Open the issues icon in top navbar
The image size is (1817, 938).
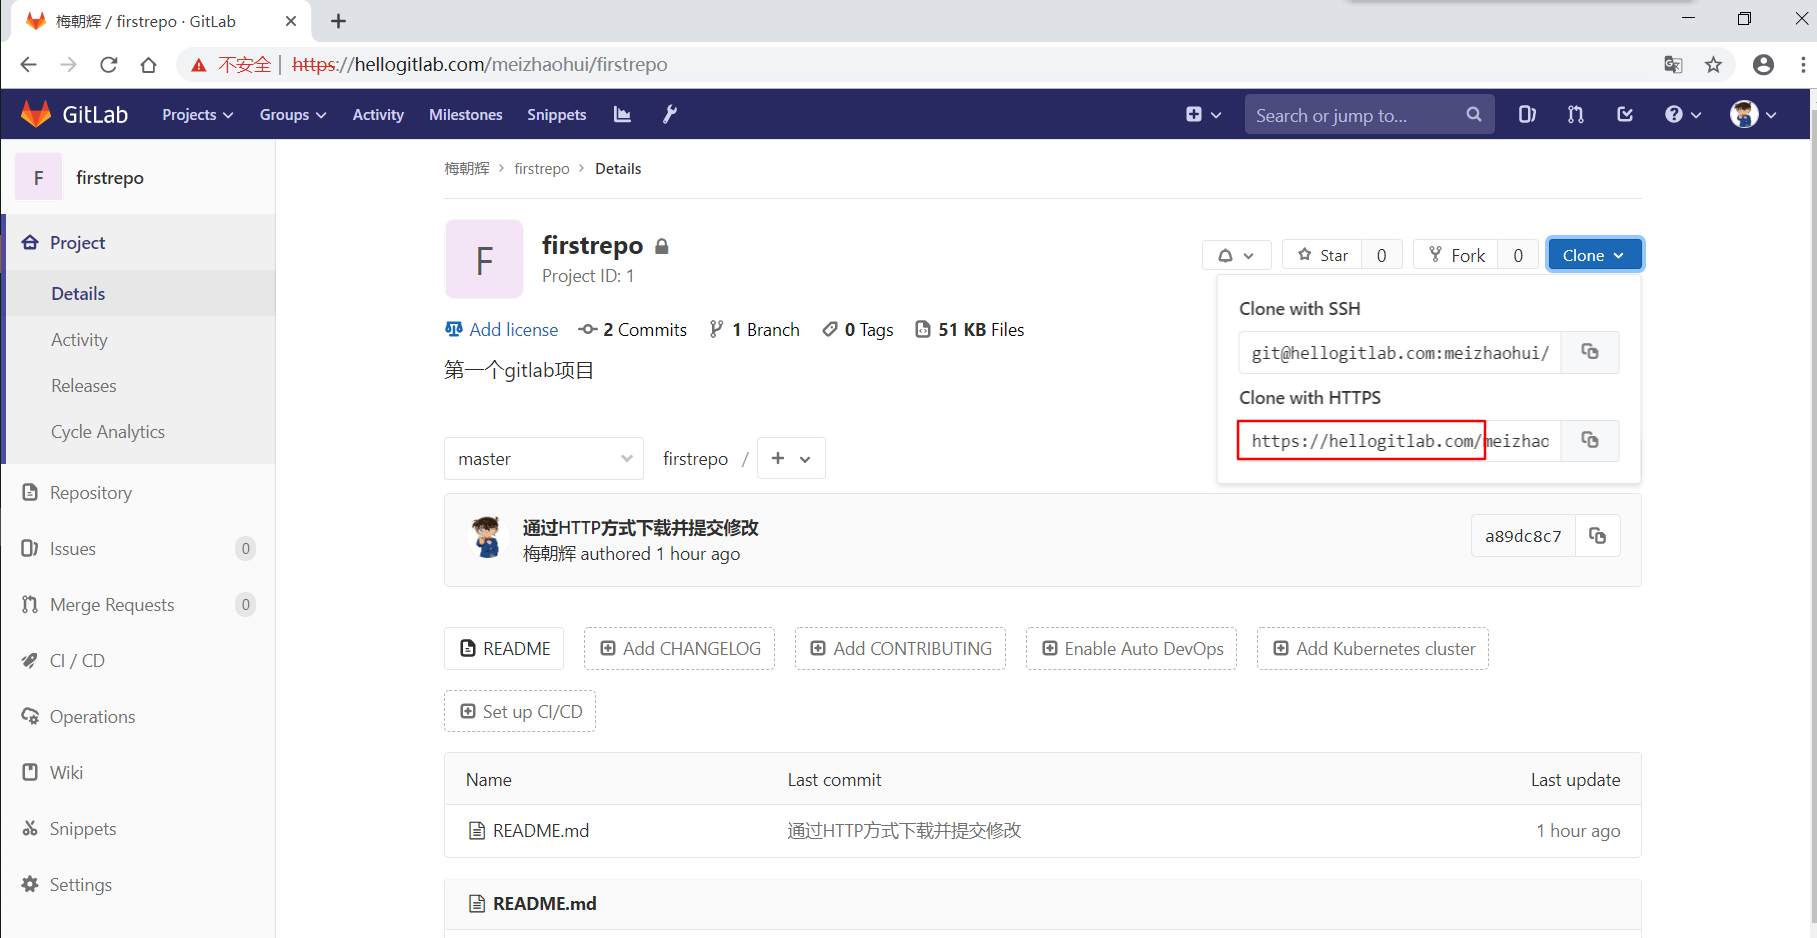1527,114
